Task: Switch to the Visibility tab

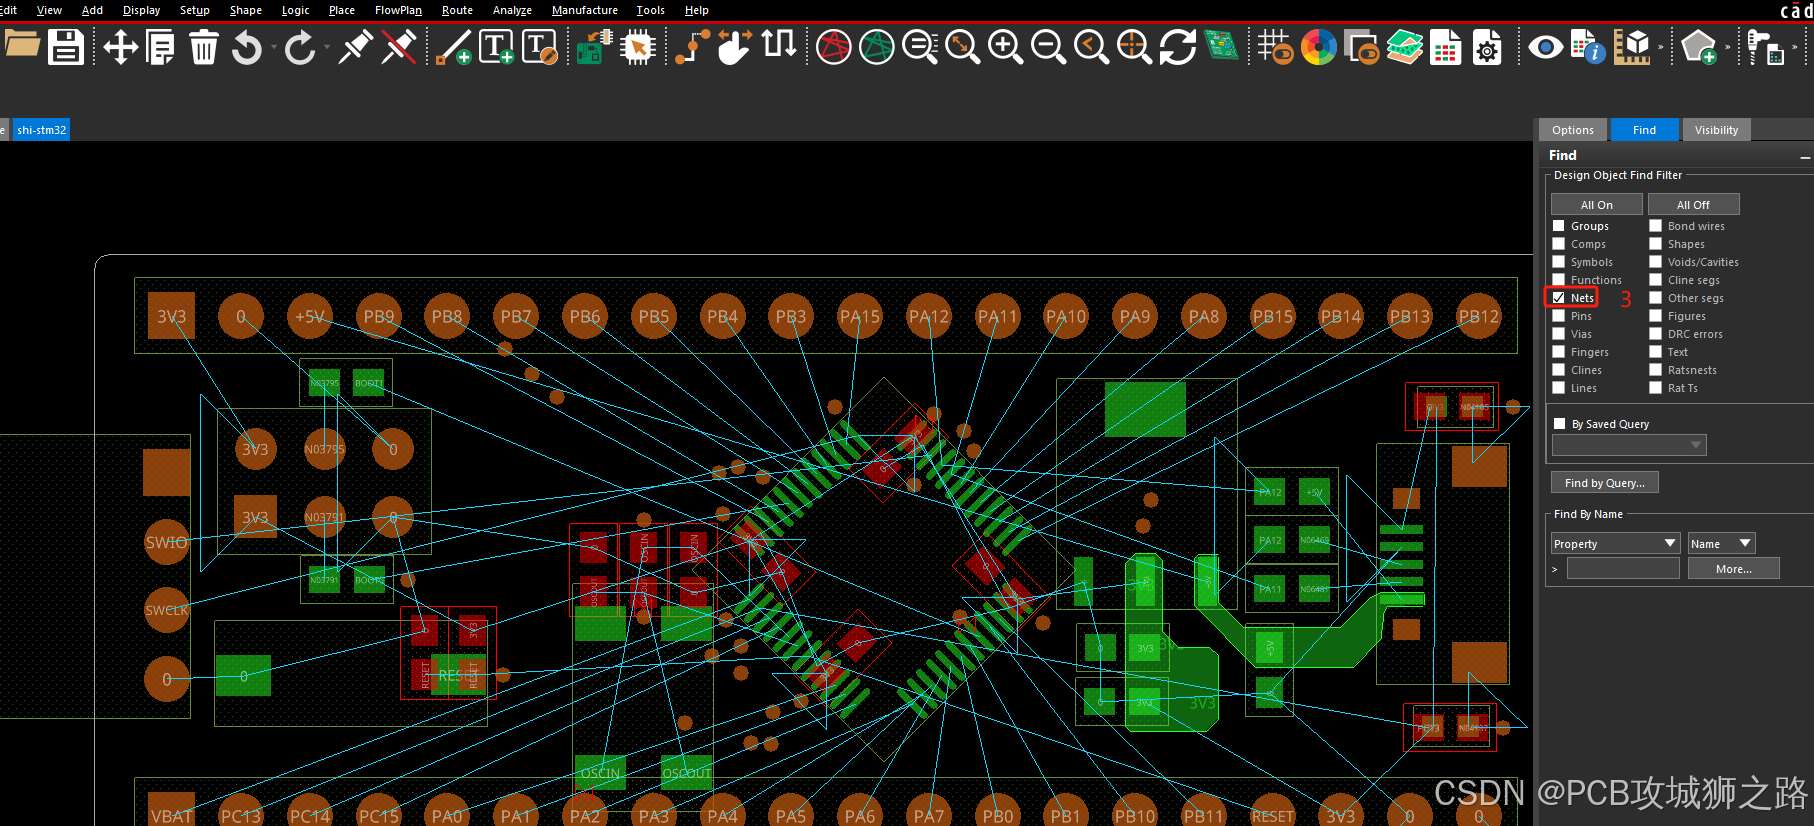Action: 1716,130
